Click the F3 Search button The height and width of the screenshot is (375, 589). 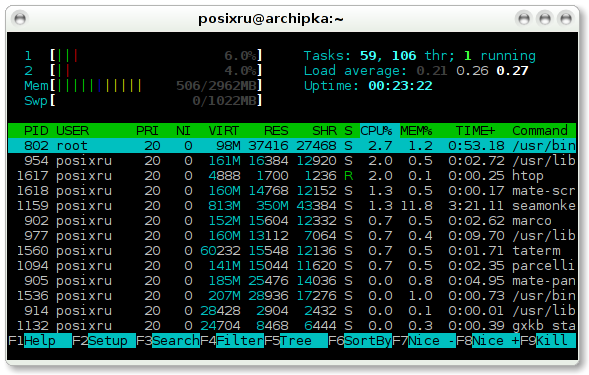point(168,340)
